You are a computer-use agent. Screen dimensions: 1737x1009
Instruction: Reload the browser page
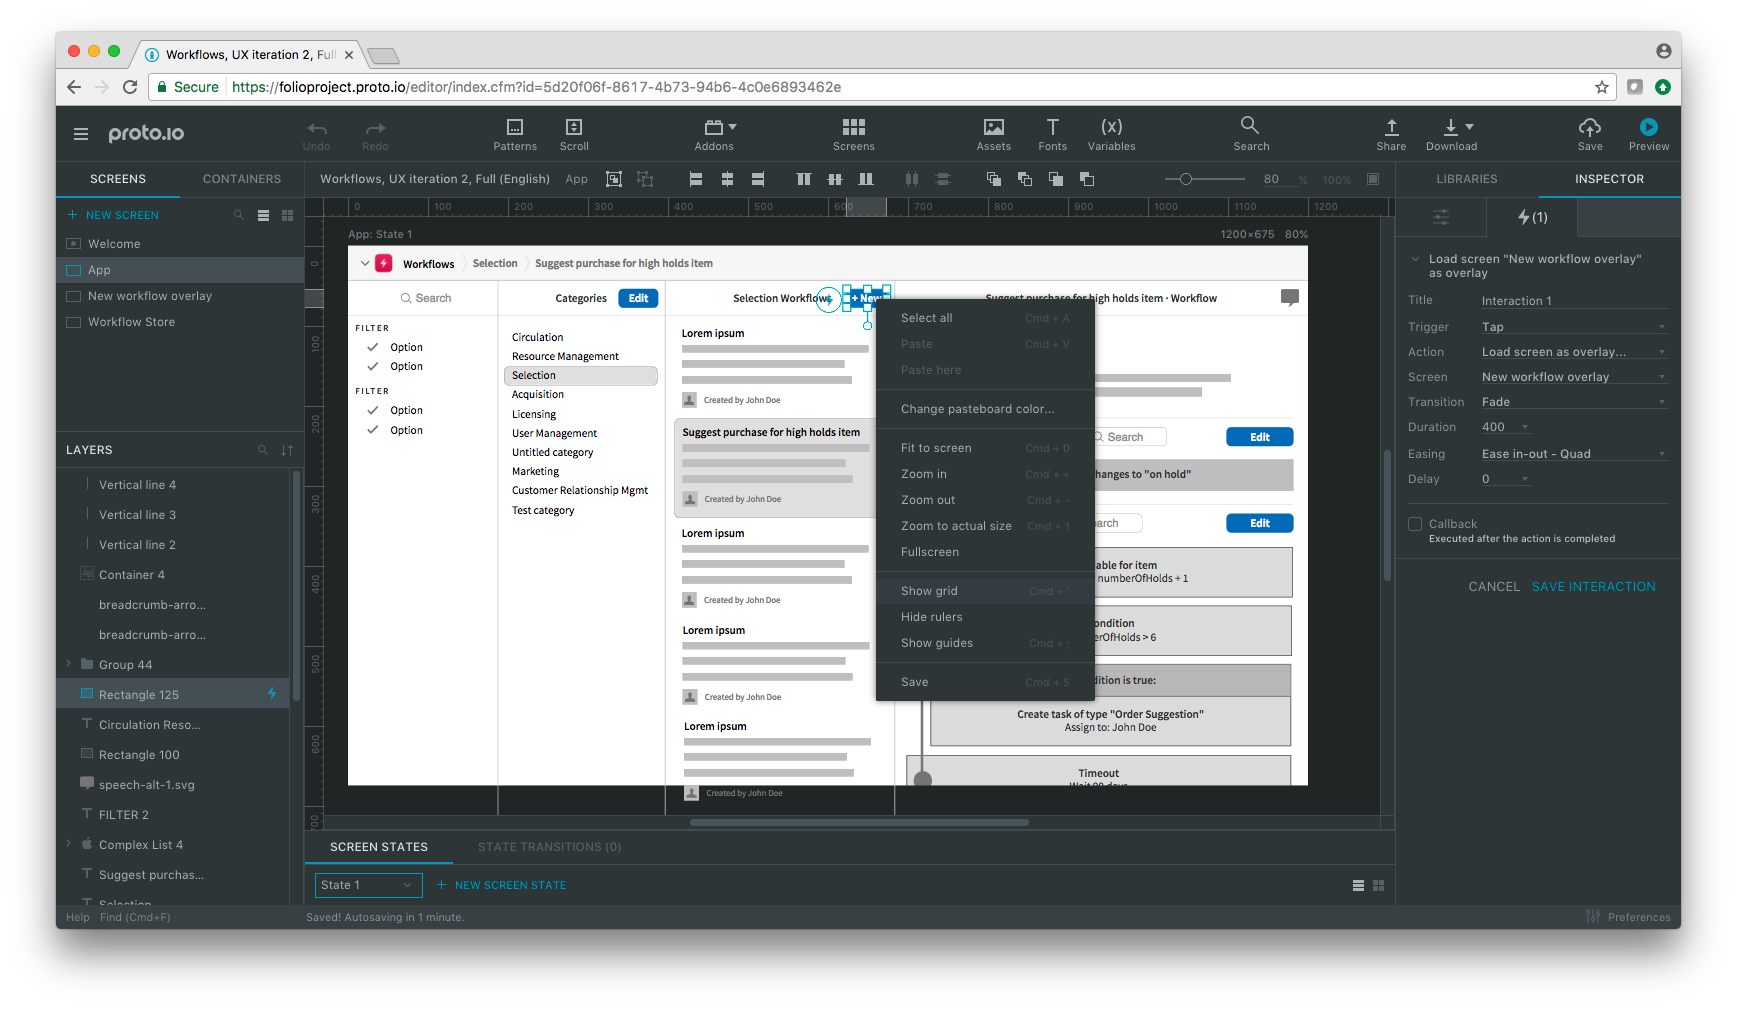click(130, 87)
